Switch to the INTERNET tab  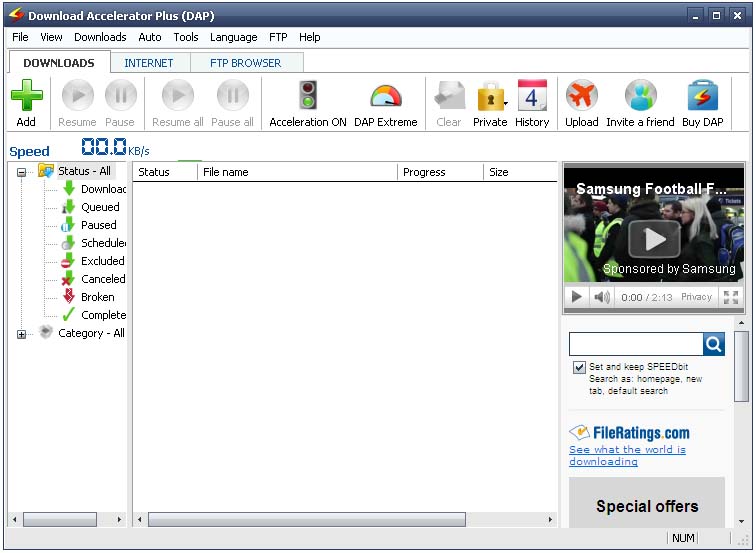(x=149, y=63)
